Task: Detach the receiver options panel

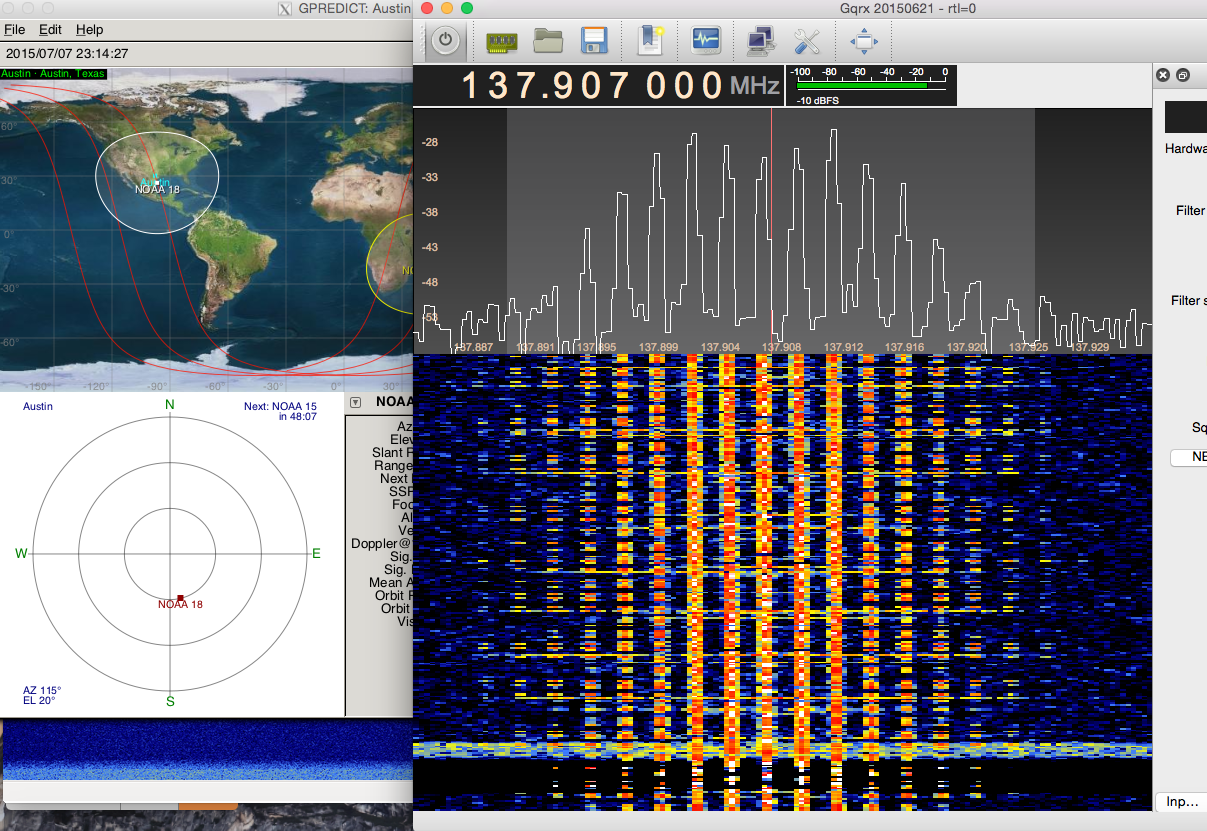Action: pos(1183,75)
